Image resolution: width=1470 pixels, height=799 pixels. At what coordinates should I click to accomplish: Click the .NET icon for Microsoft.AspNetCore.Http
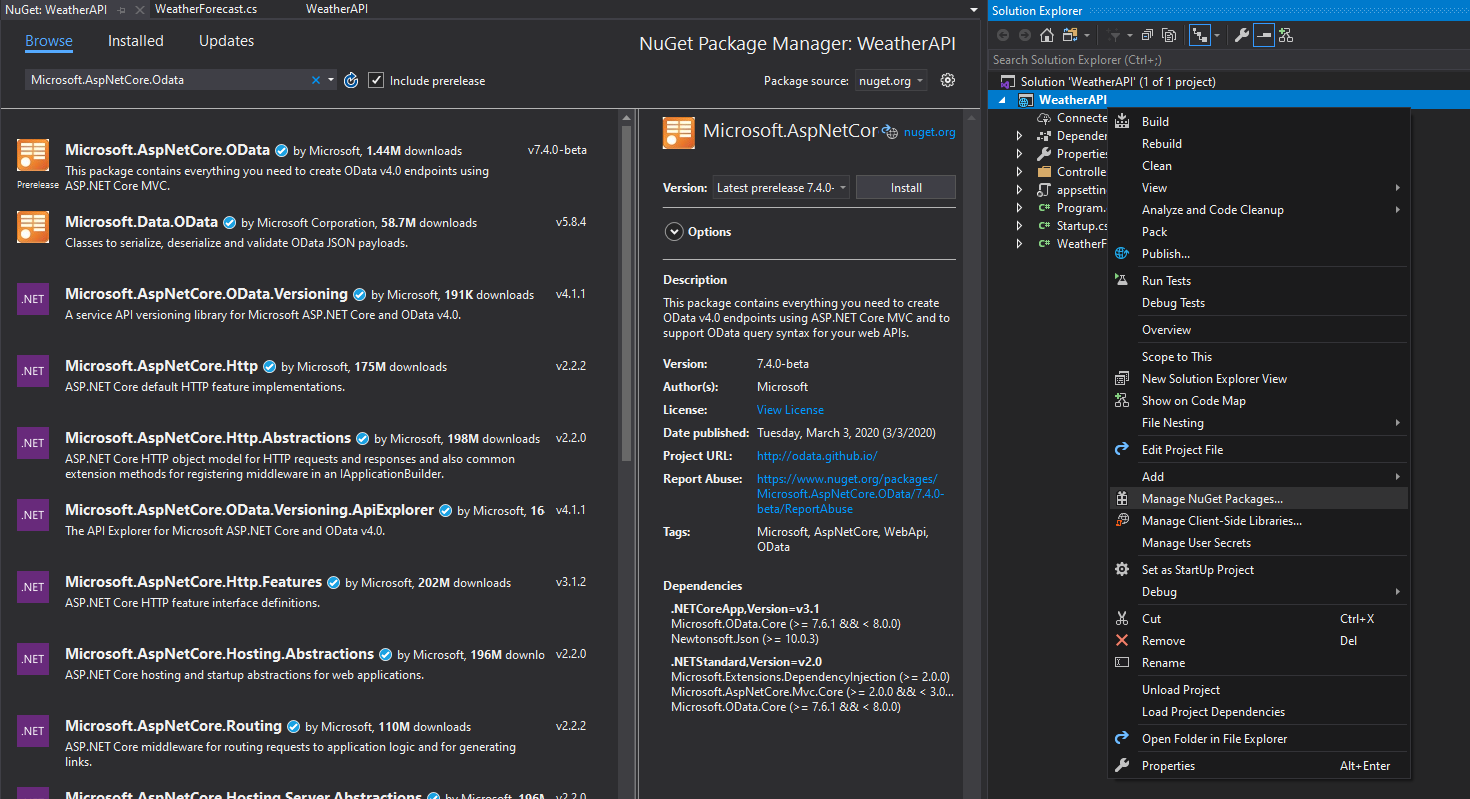(33, 371)
